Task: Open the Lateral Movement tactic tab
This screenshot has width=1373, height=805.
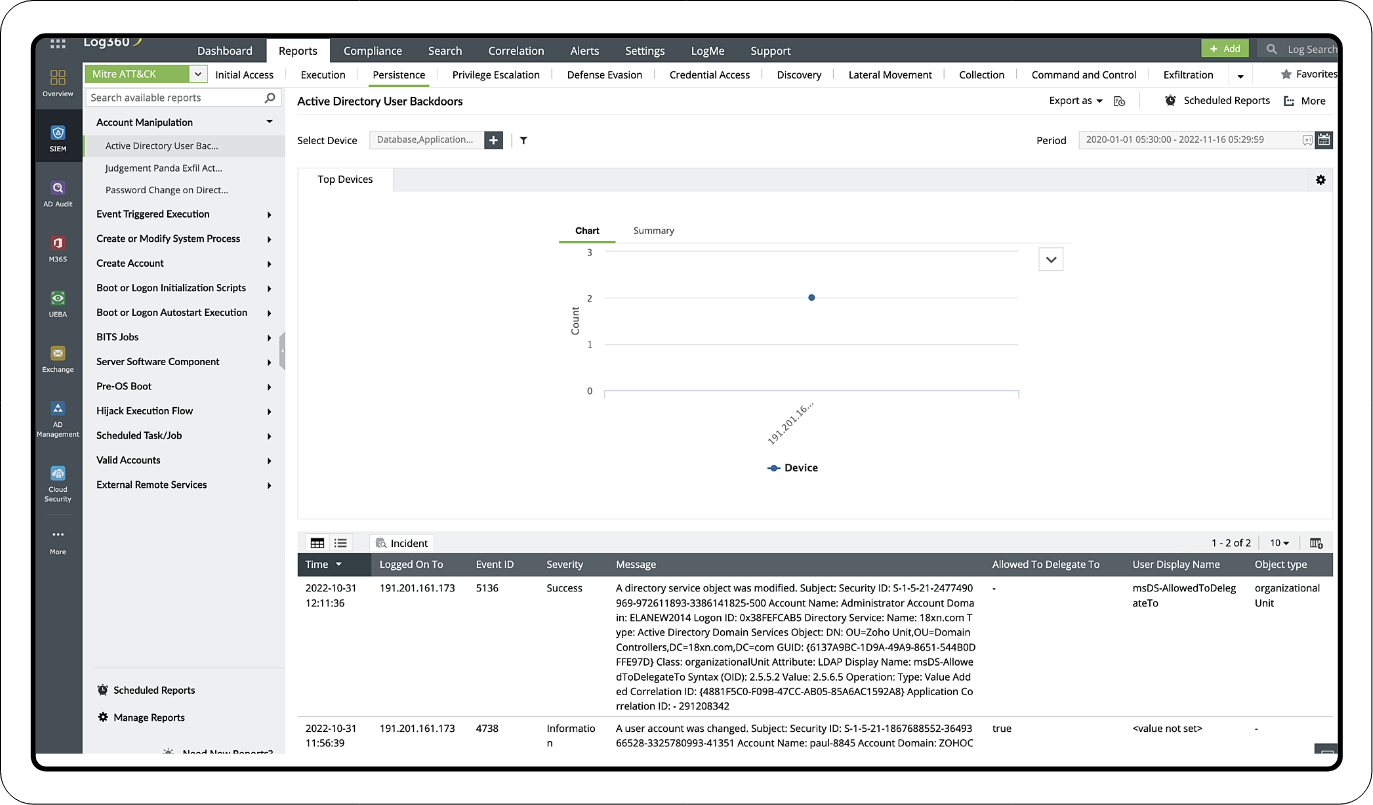Action: (x=890, y=75)
